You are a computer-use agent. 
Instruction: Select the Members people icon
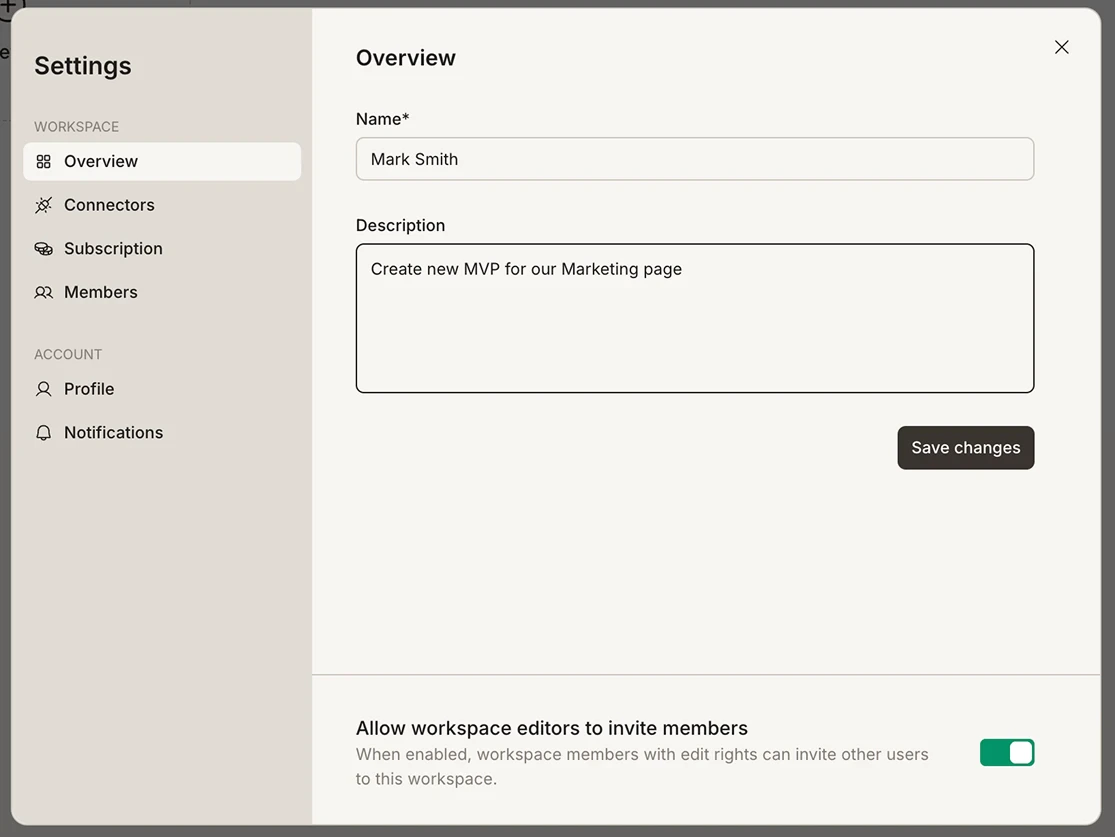(x=43, y=292)
